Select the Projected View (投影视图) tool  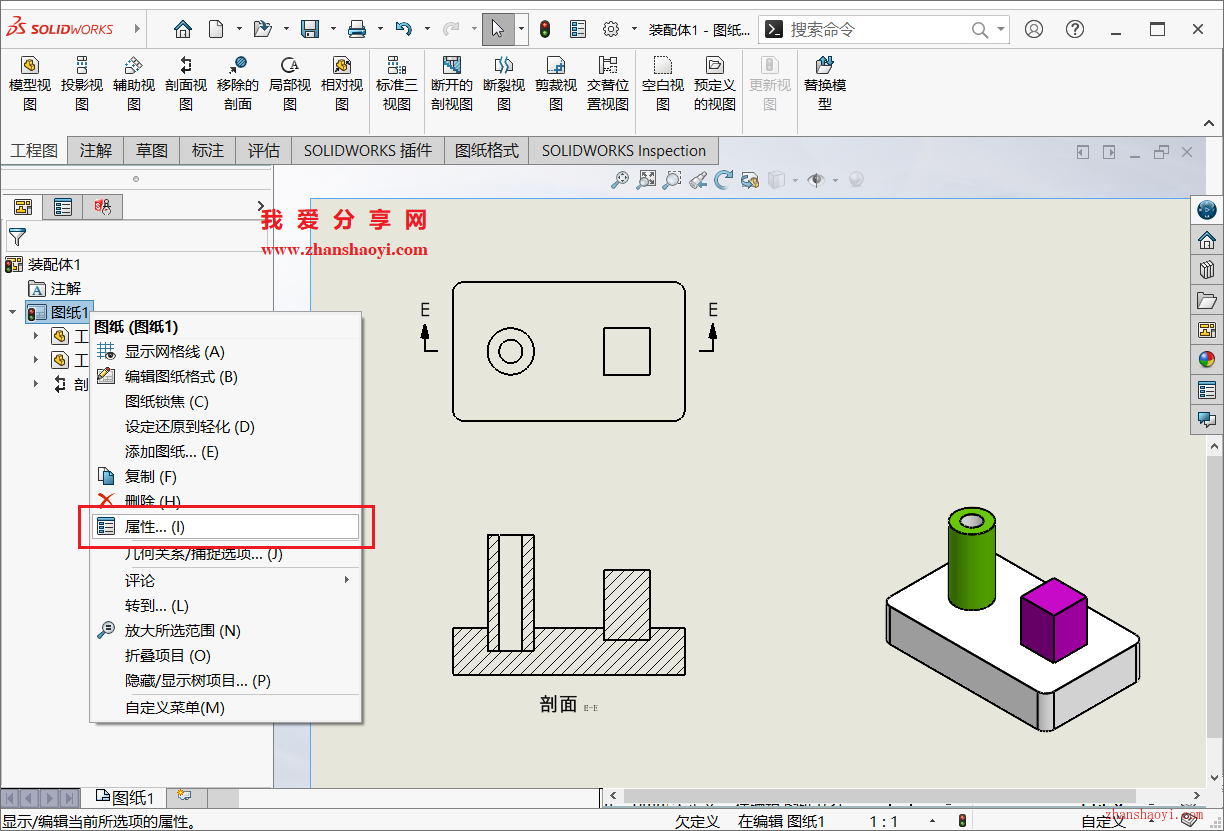point(82,83)
